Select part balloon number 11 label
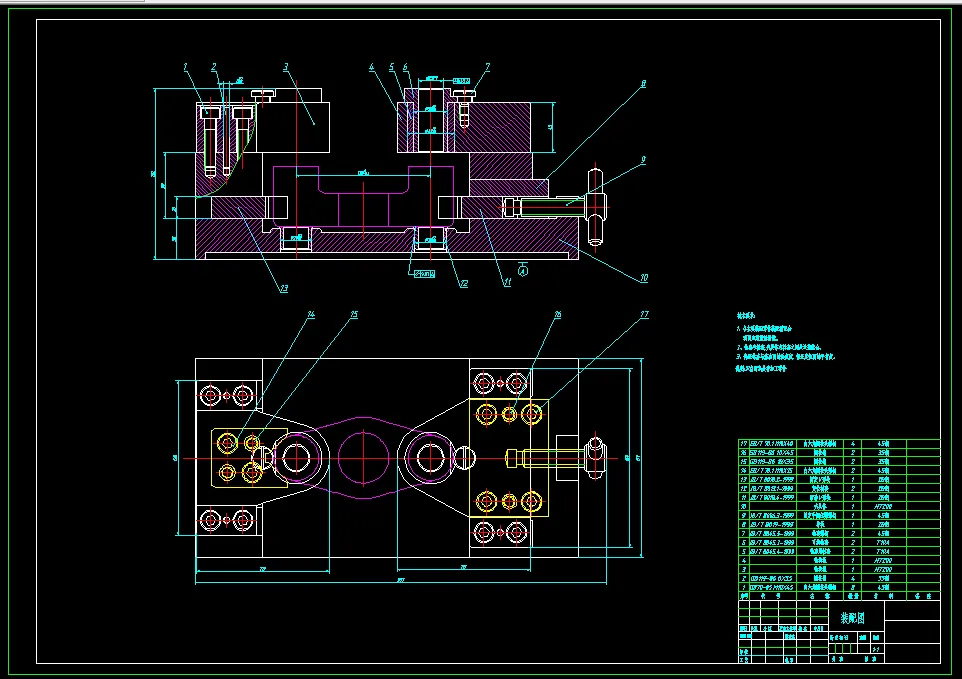The width and height of the screenshot is (962, 679). click(507, 282)
